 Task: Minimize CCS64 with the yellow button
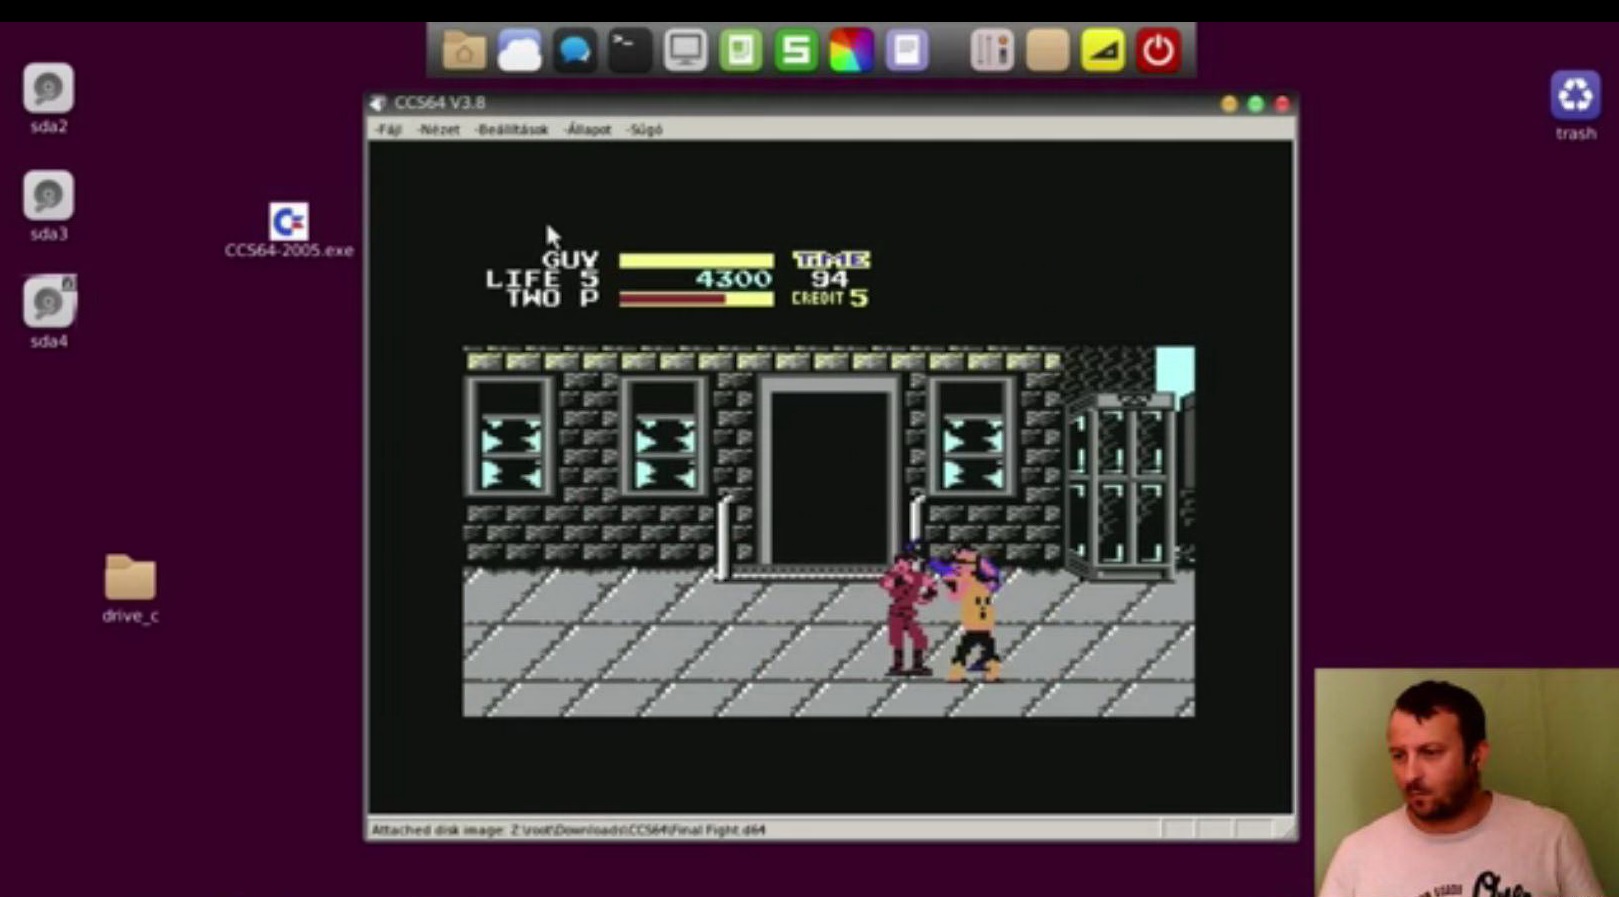click(x=1229, y=104)
